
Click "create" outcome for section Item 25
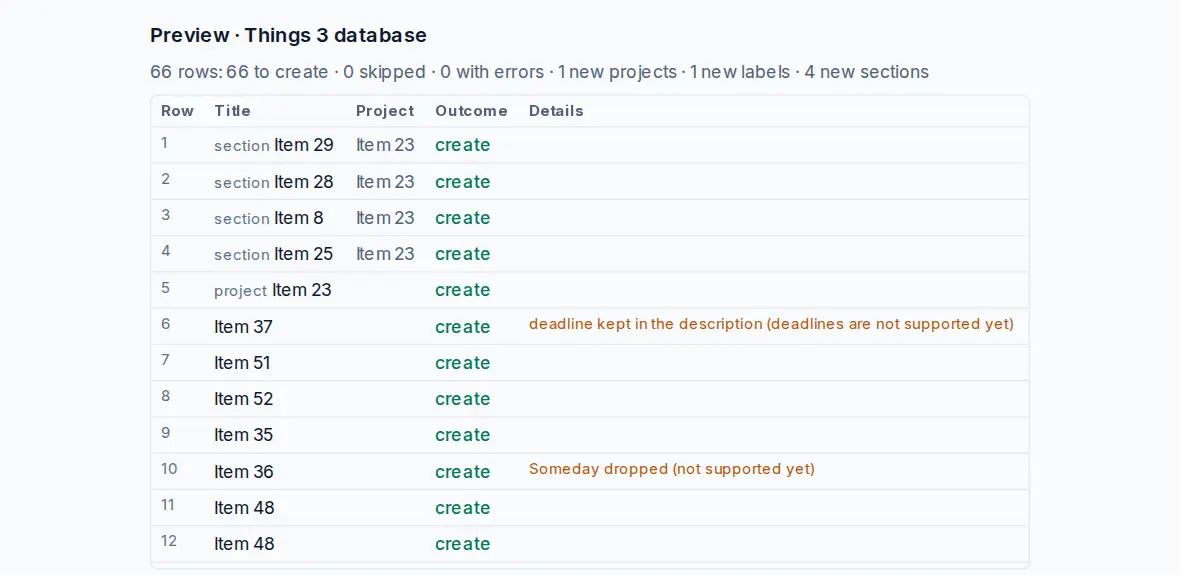pyautogui.click(x=463, y=254)
